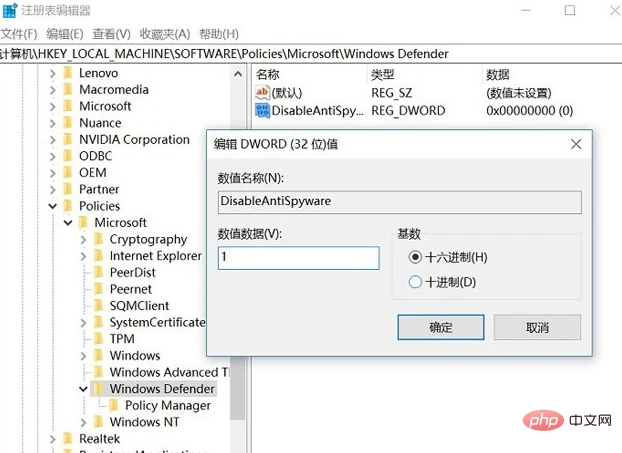Select the Windows Defender folder icon

(x=99, y=389)
